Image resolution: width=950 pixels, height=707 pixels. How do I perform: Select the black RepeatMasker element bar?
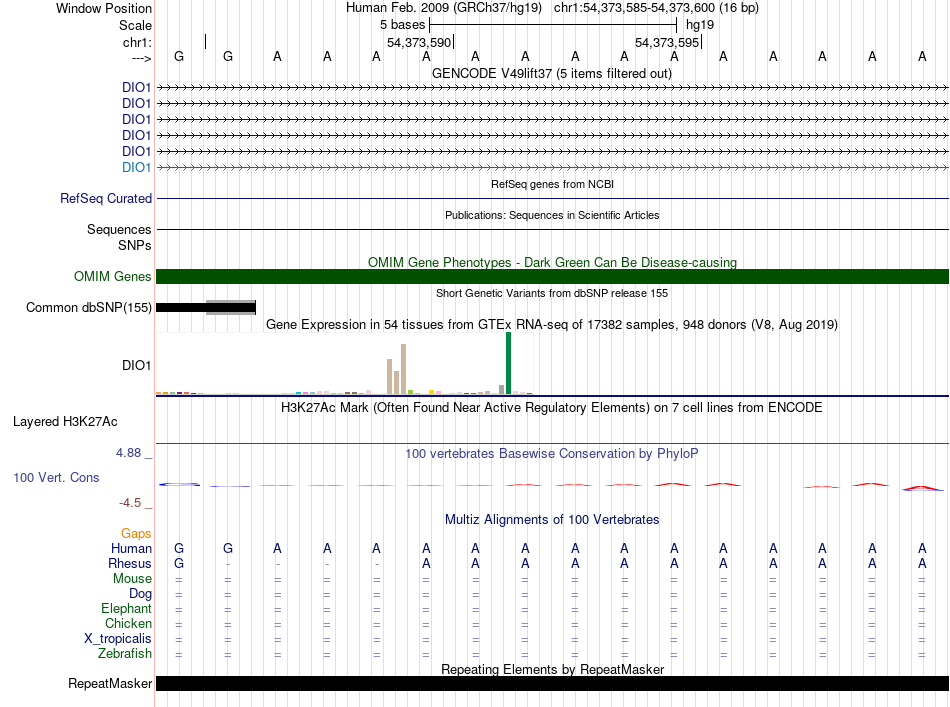coord(552,684)
